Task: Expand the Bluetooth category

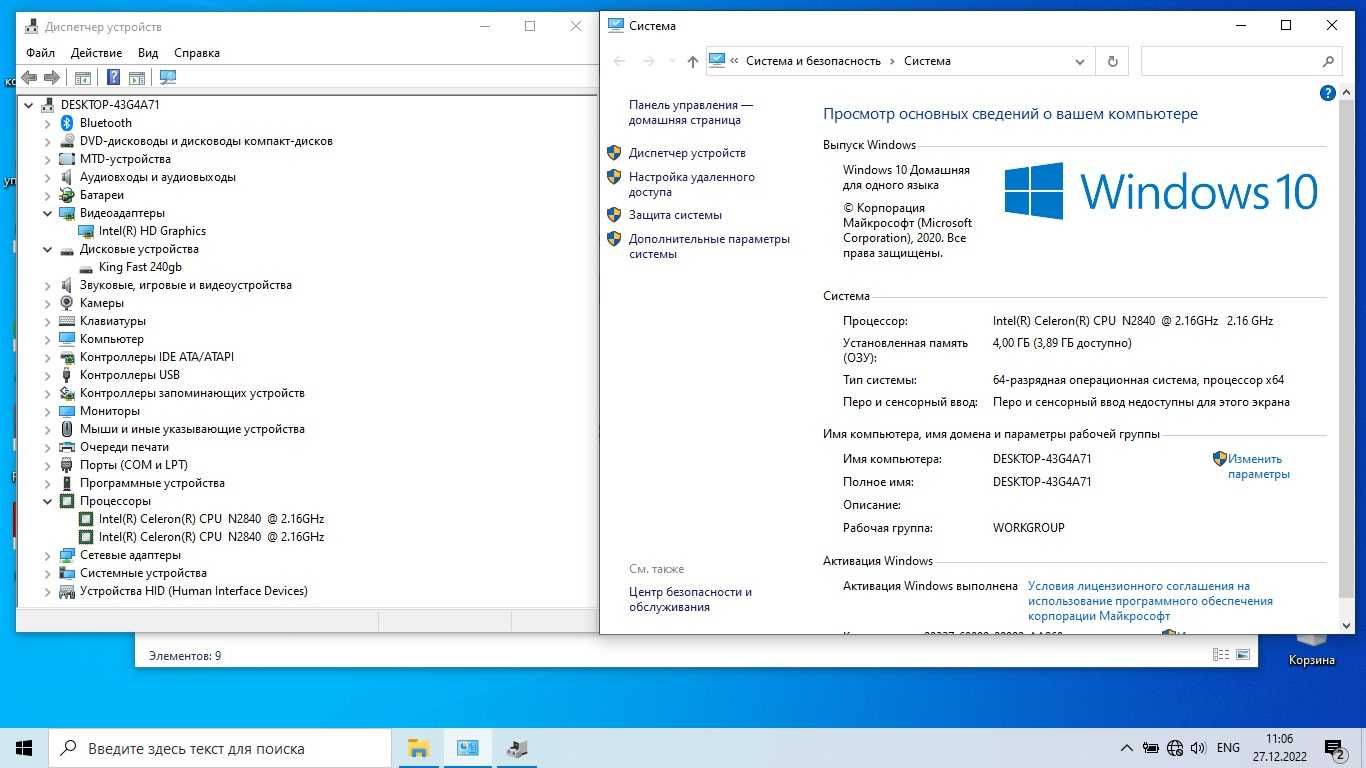Action: point(47,123)
